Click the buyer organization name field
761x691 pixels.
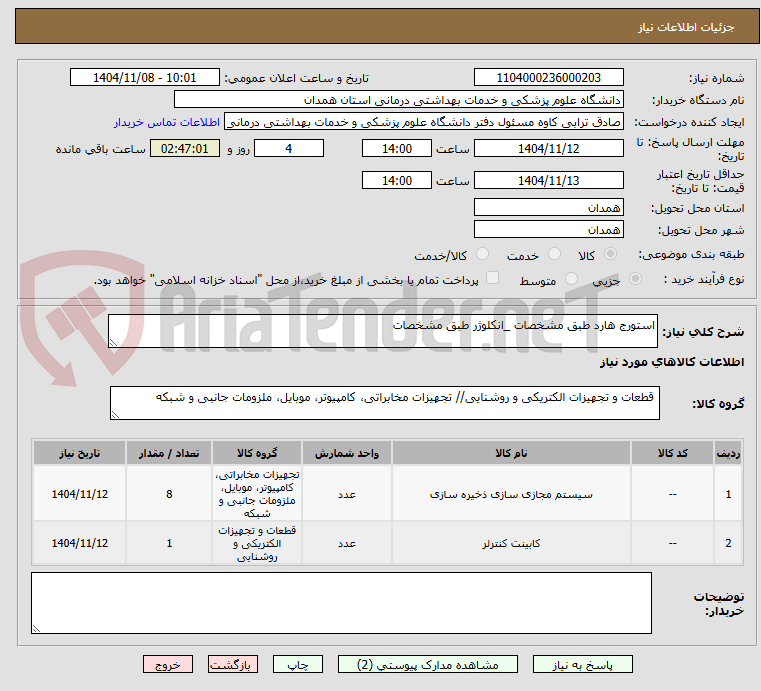coord(398,100)
